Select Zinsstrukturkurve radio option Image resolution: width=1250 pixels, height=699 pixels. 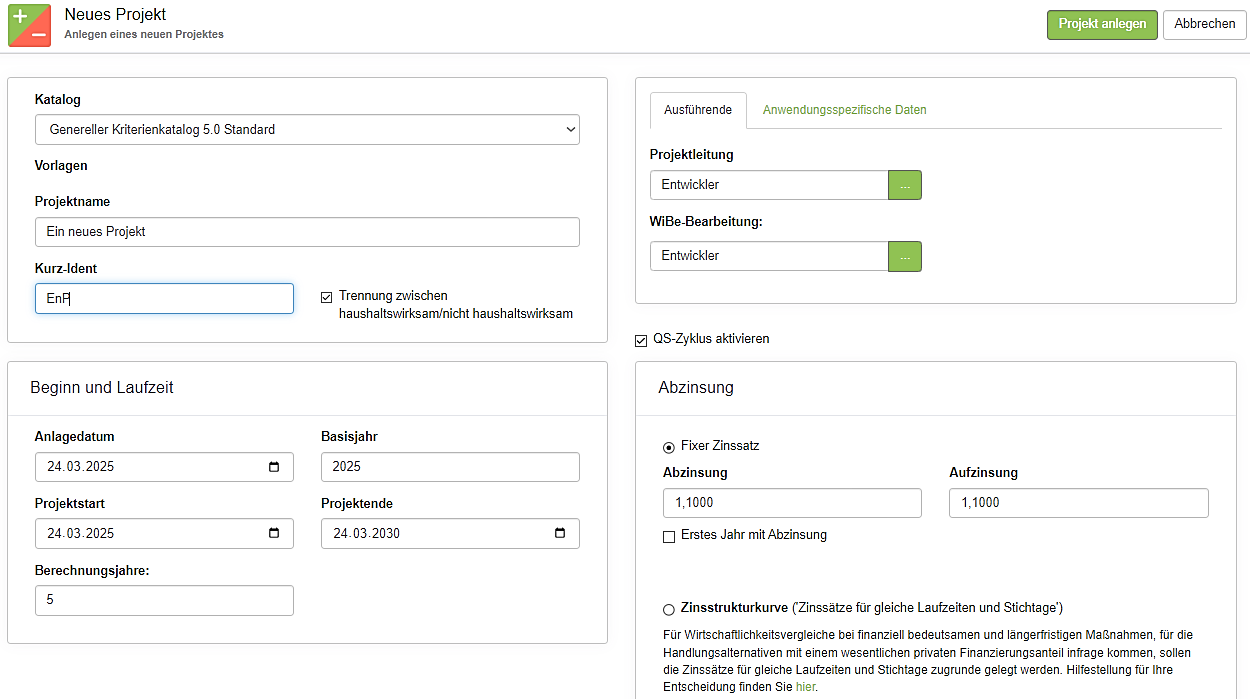click(x=669, y=609)
